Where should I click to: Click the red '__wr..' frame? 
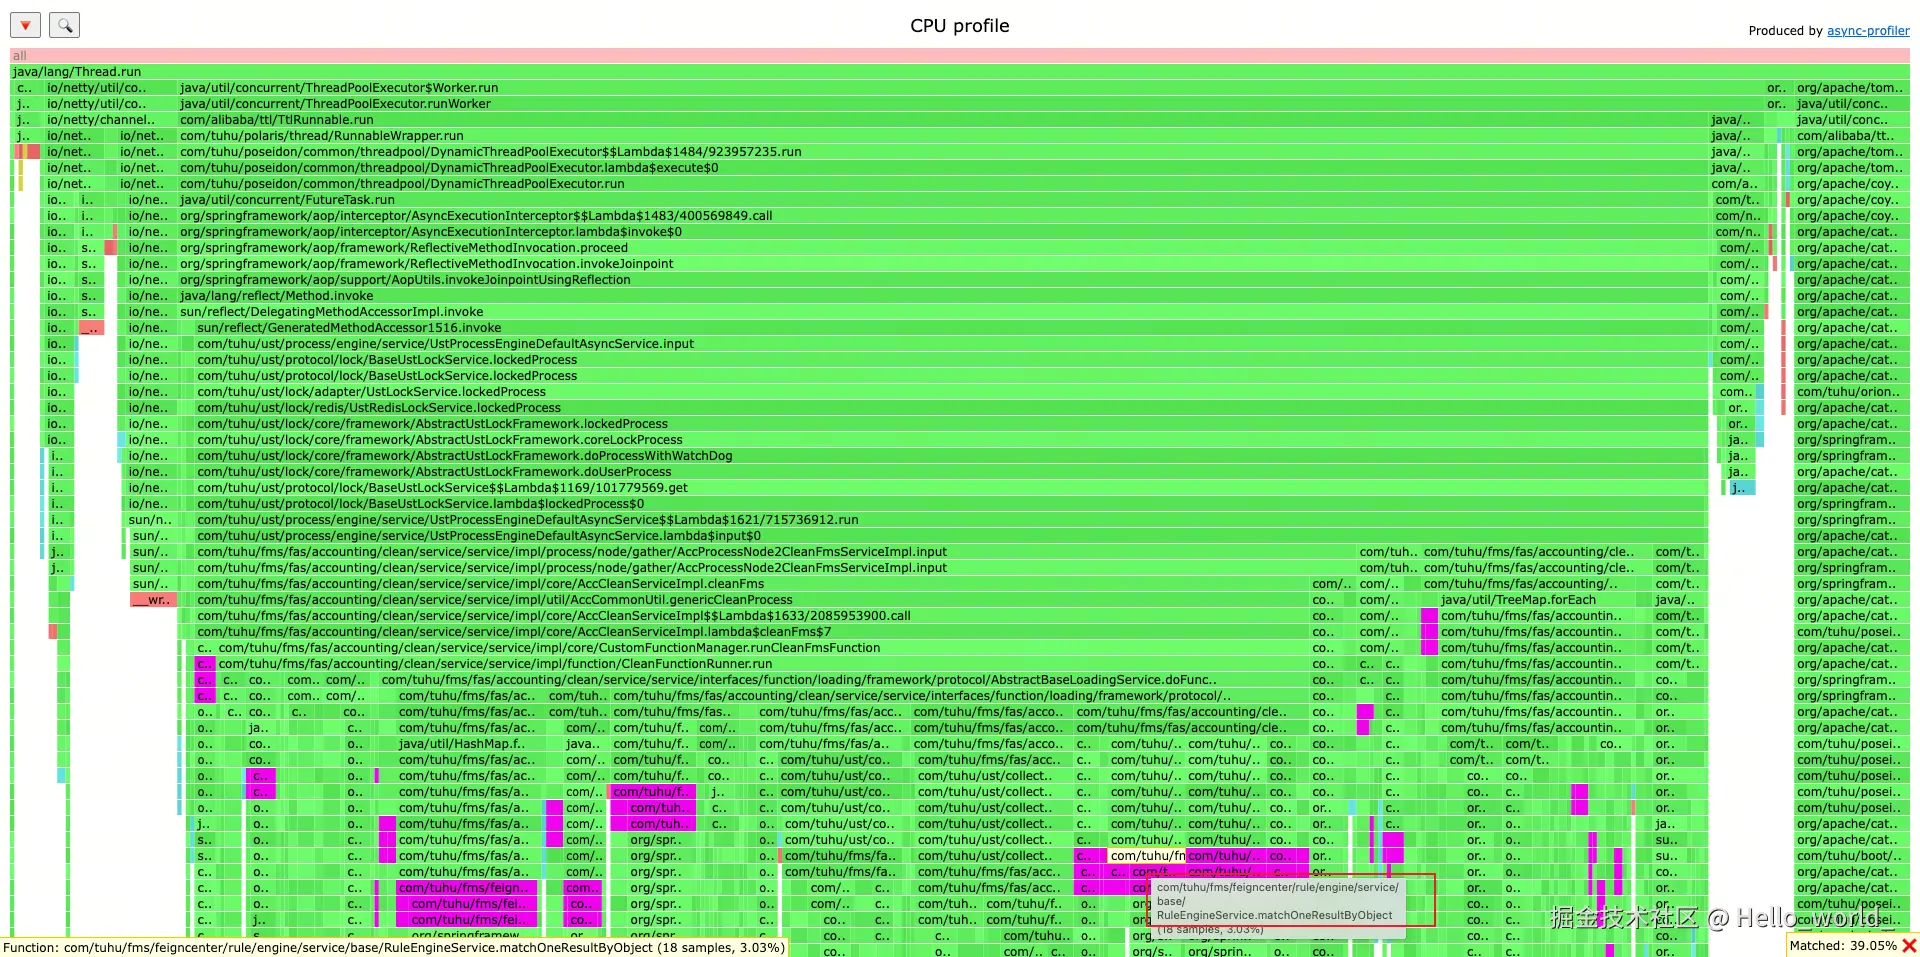(x=153, y=600)
